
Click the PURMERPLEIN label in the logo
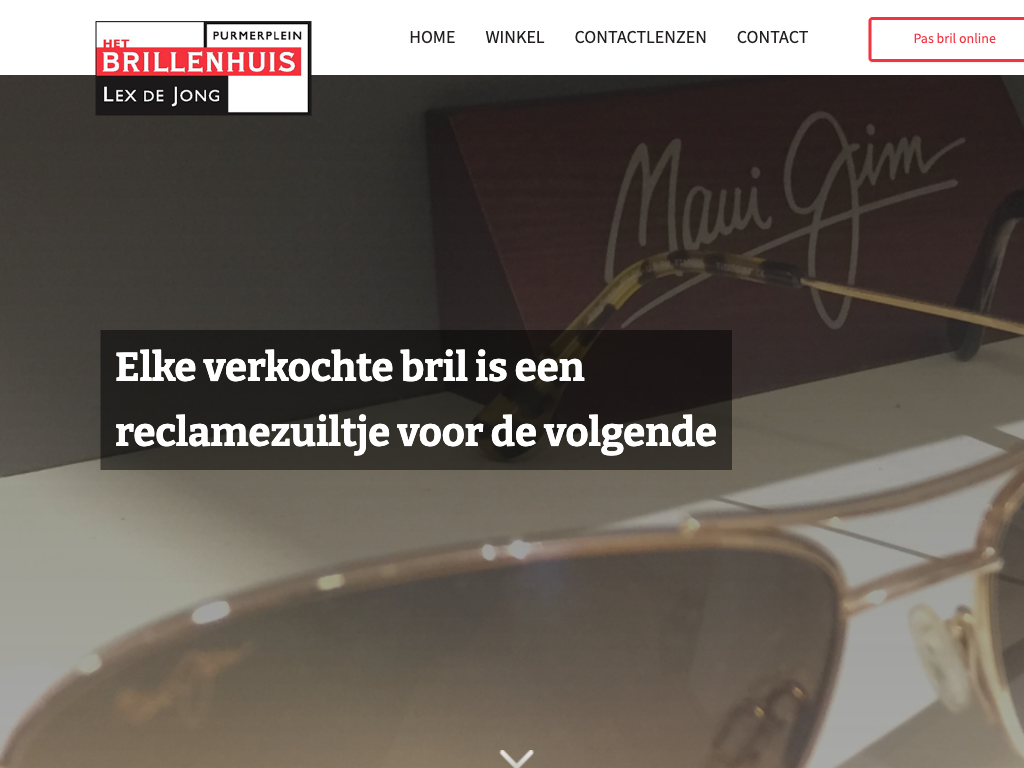pyautogui.click(x=257, y=35)
